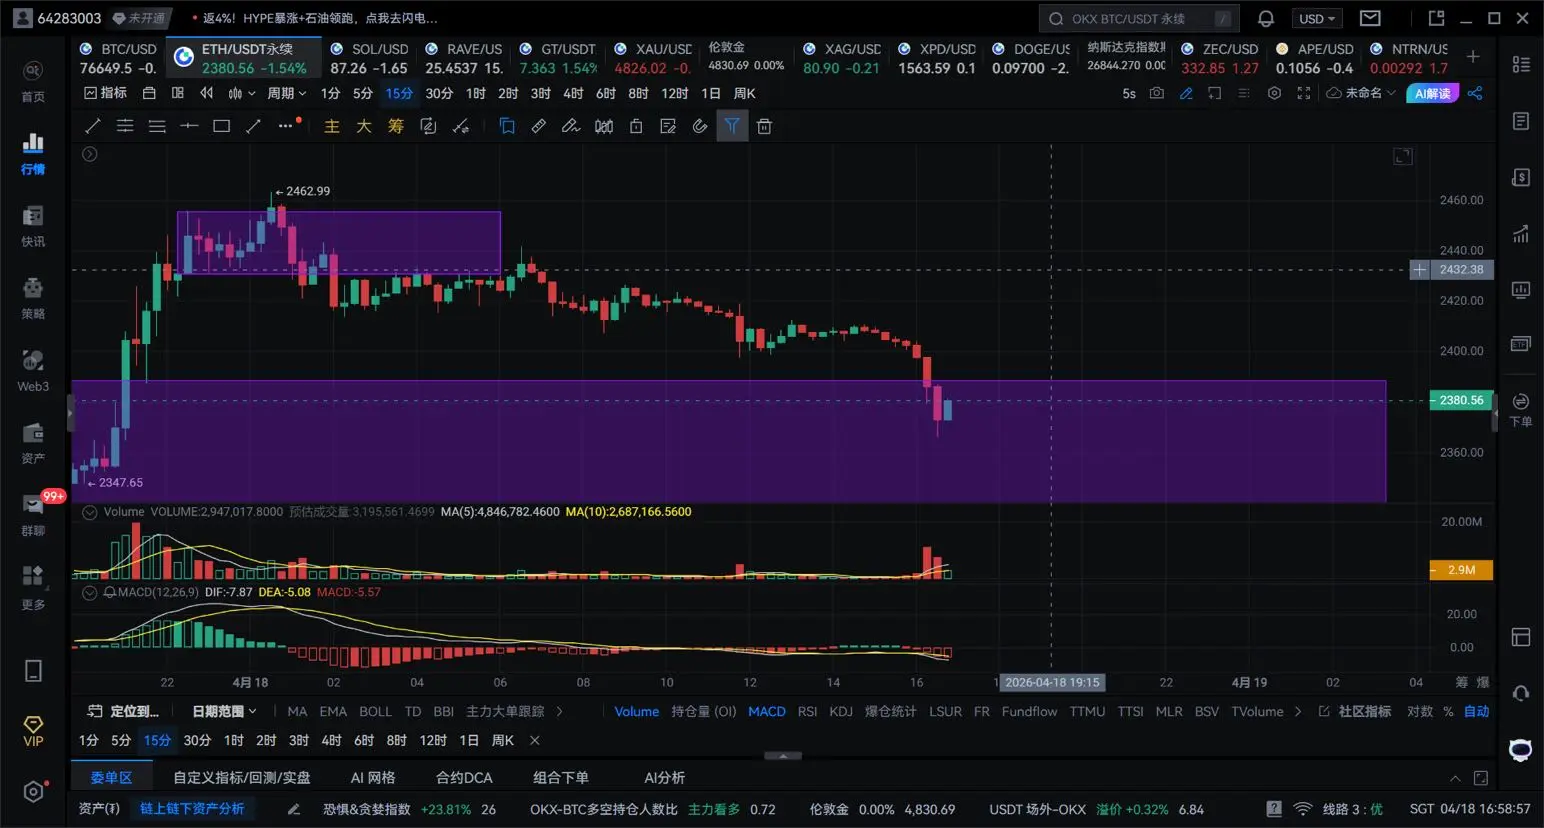Open the Web3 sidebar section
This screenshot has width=1544, height=828.
33,370
